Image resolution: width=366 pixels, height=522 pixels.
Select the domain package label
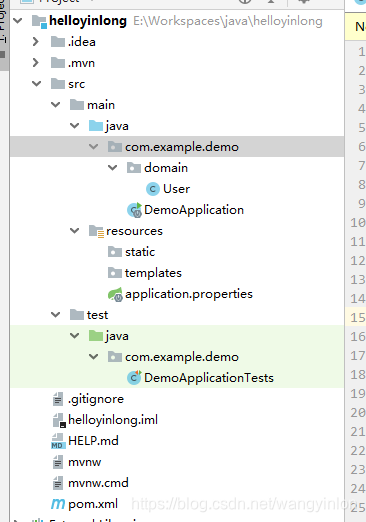pyautogui.click(x=166, y=168)
